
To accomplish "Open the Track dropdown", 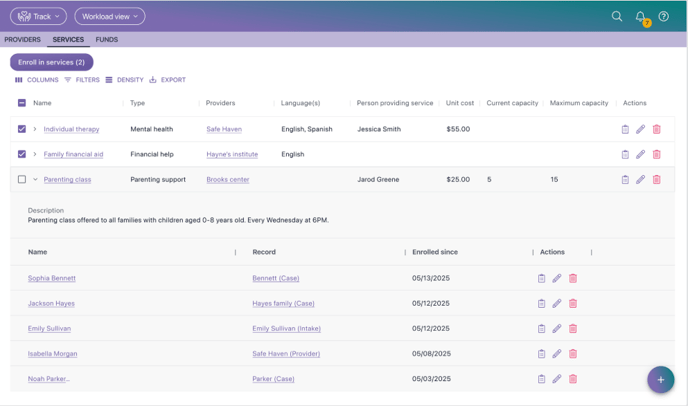I will click(38, 16).
